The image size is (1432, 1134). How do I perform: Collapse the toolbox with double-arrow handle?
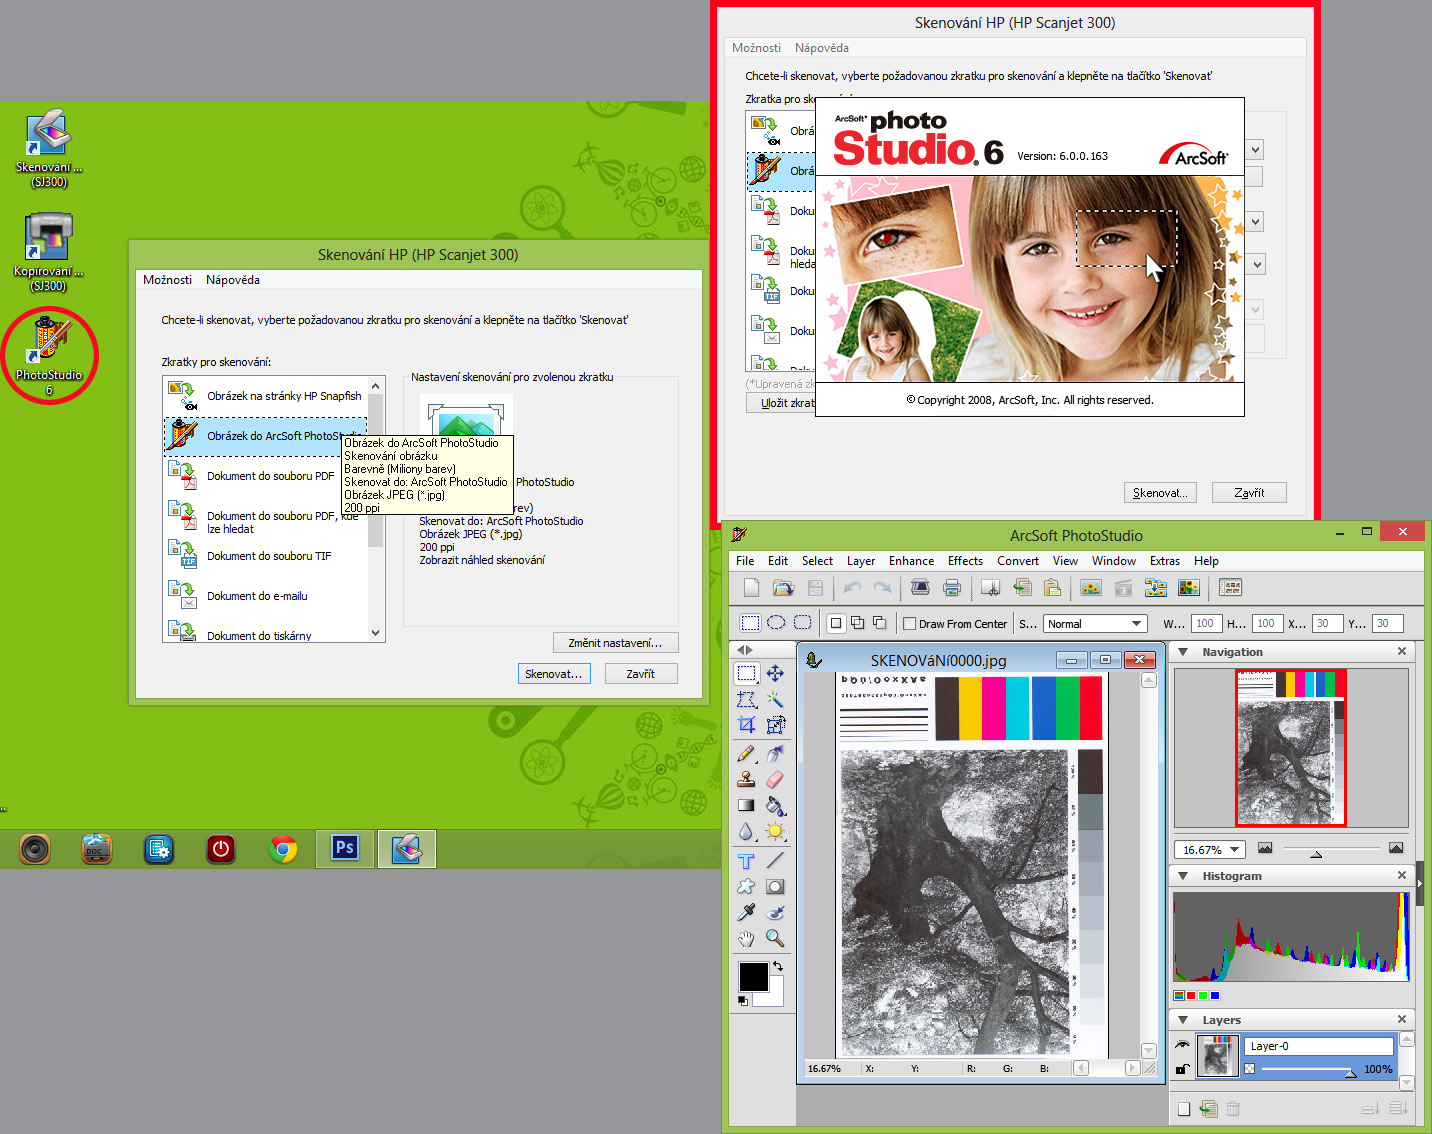click(744, 650)
